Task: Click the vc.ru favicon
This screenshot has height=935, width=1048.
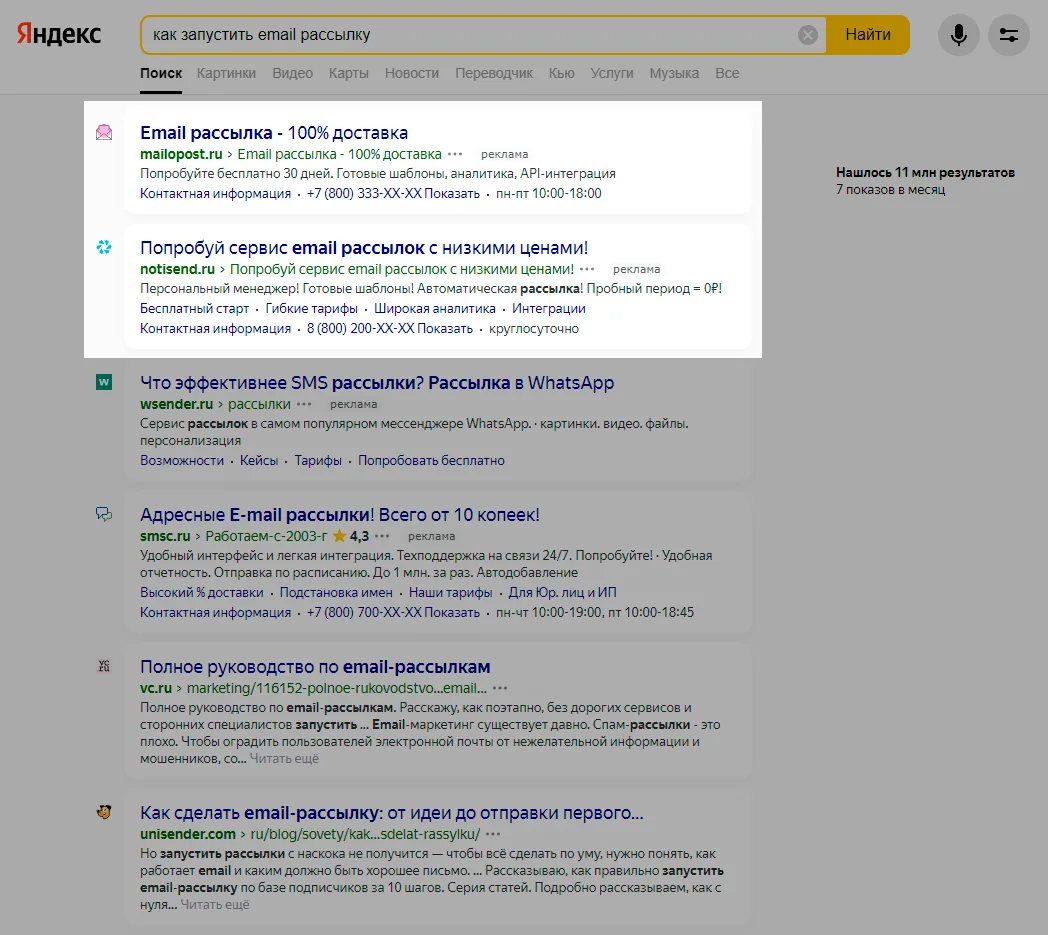Action: tap(104, 666)
